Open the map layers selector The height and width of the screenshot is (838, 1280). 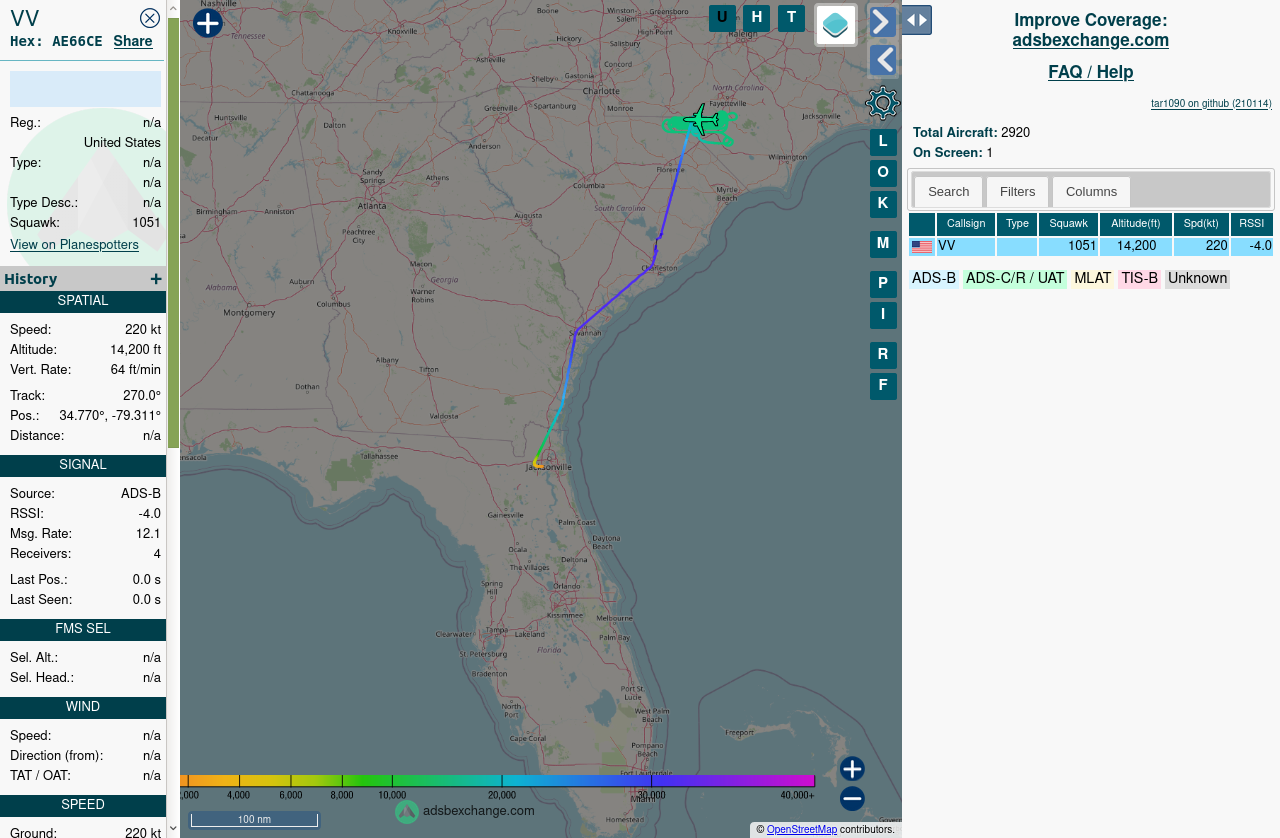tap(836, 25)
